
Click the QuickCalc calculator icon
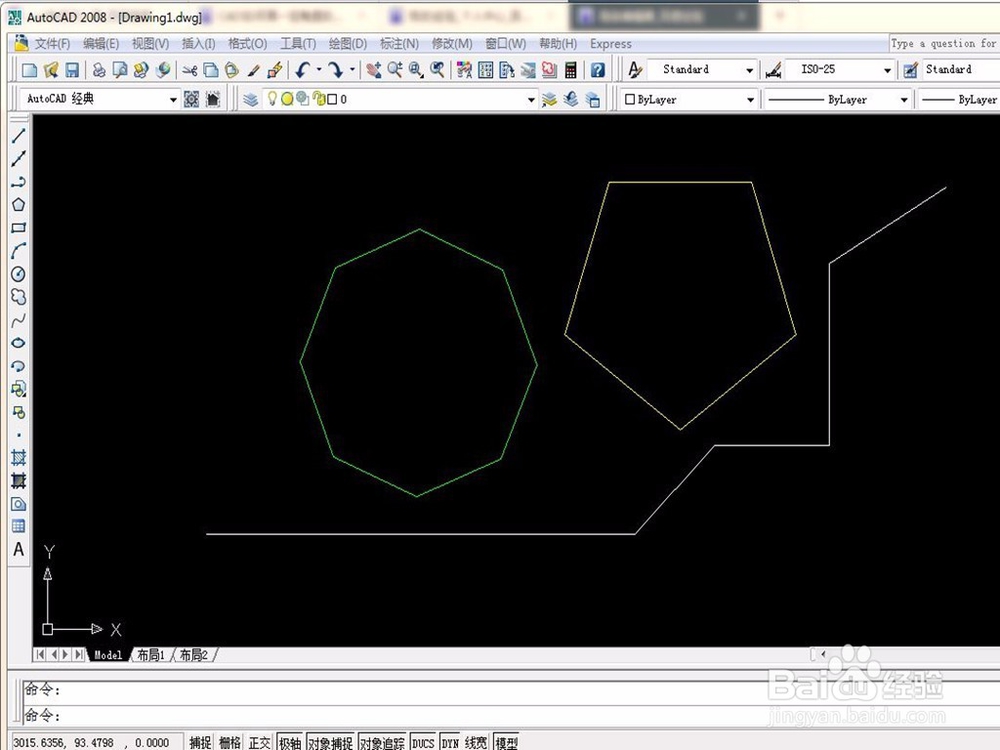571,70
